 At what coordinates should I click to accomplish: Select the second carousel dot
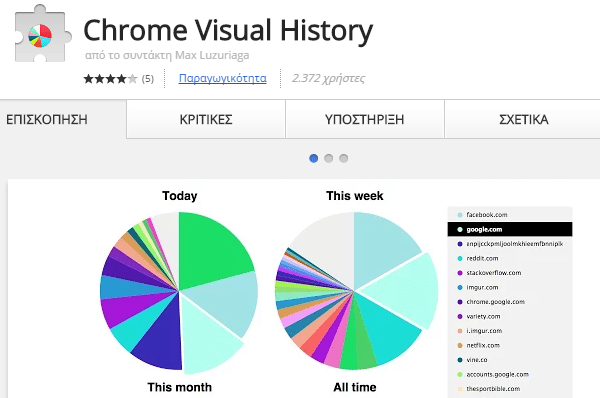(x=328, y=158)
